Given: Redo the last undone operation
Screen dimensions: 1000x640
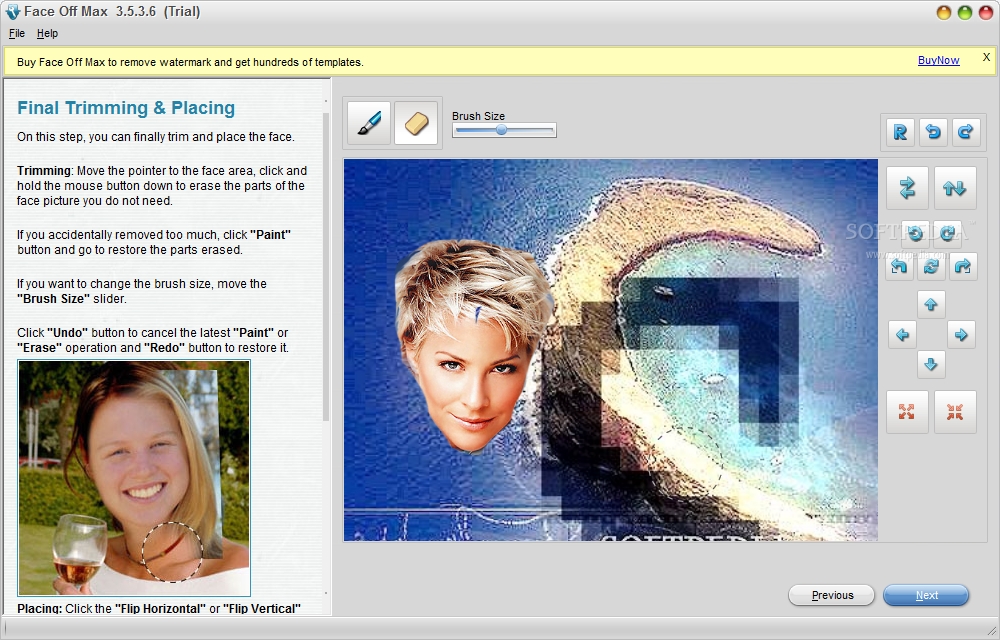Looking at the screenshot, I should (963, 132).
